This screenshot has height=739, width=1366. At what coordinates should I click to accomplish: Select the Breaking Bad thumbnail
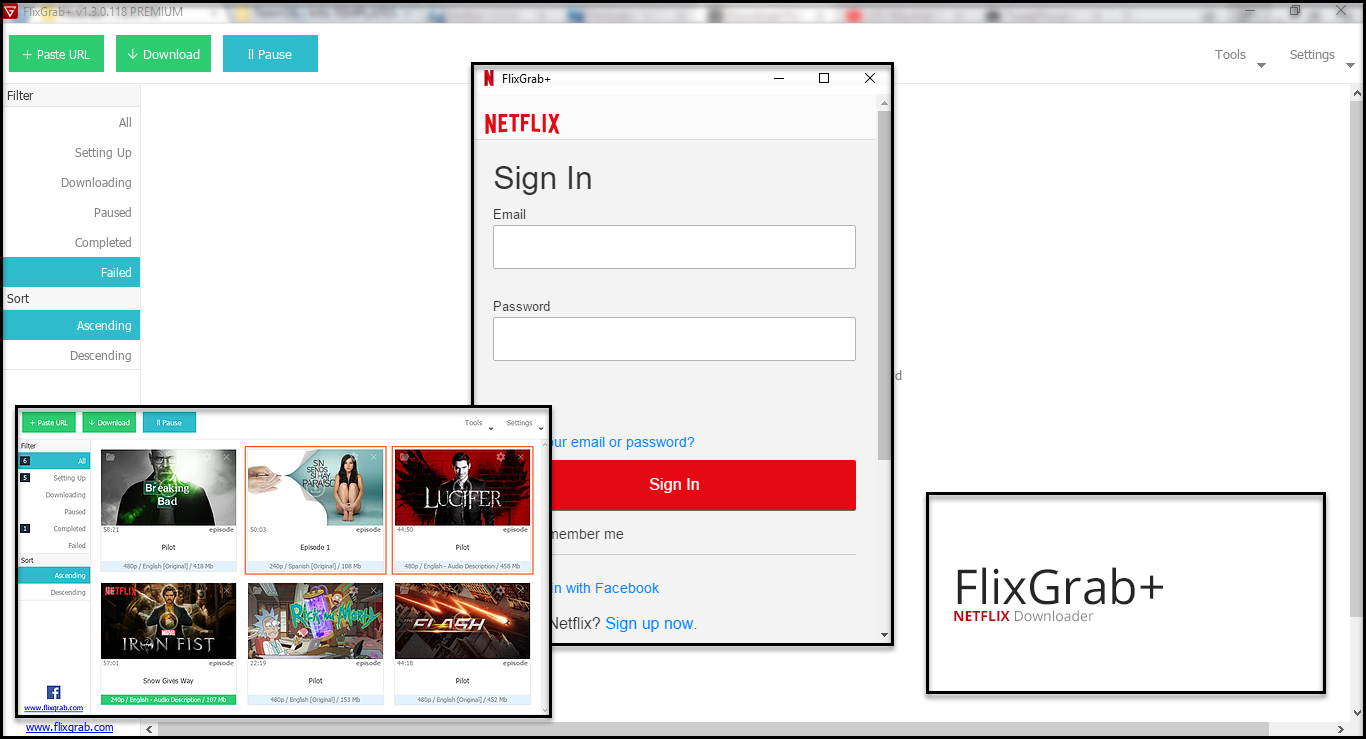coord(169,487)
